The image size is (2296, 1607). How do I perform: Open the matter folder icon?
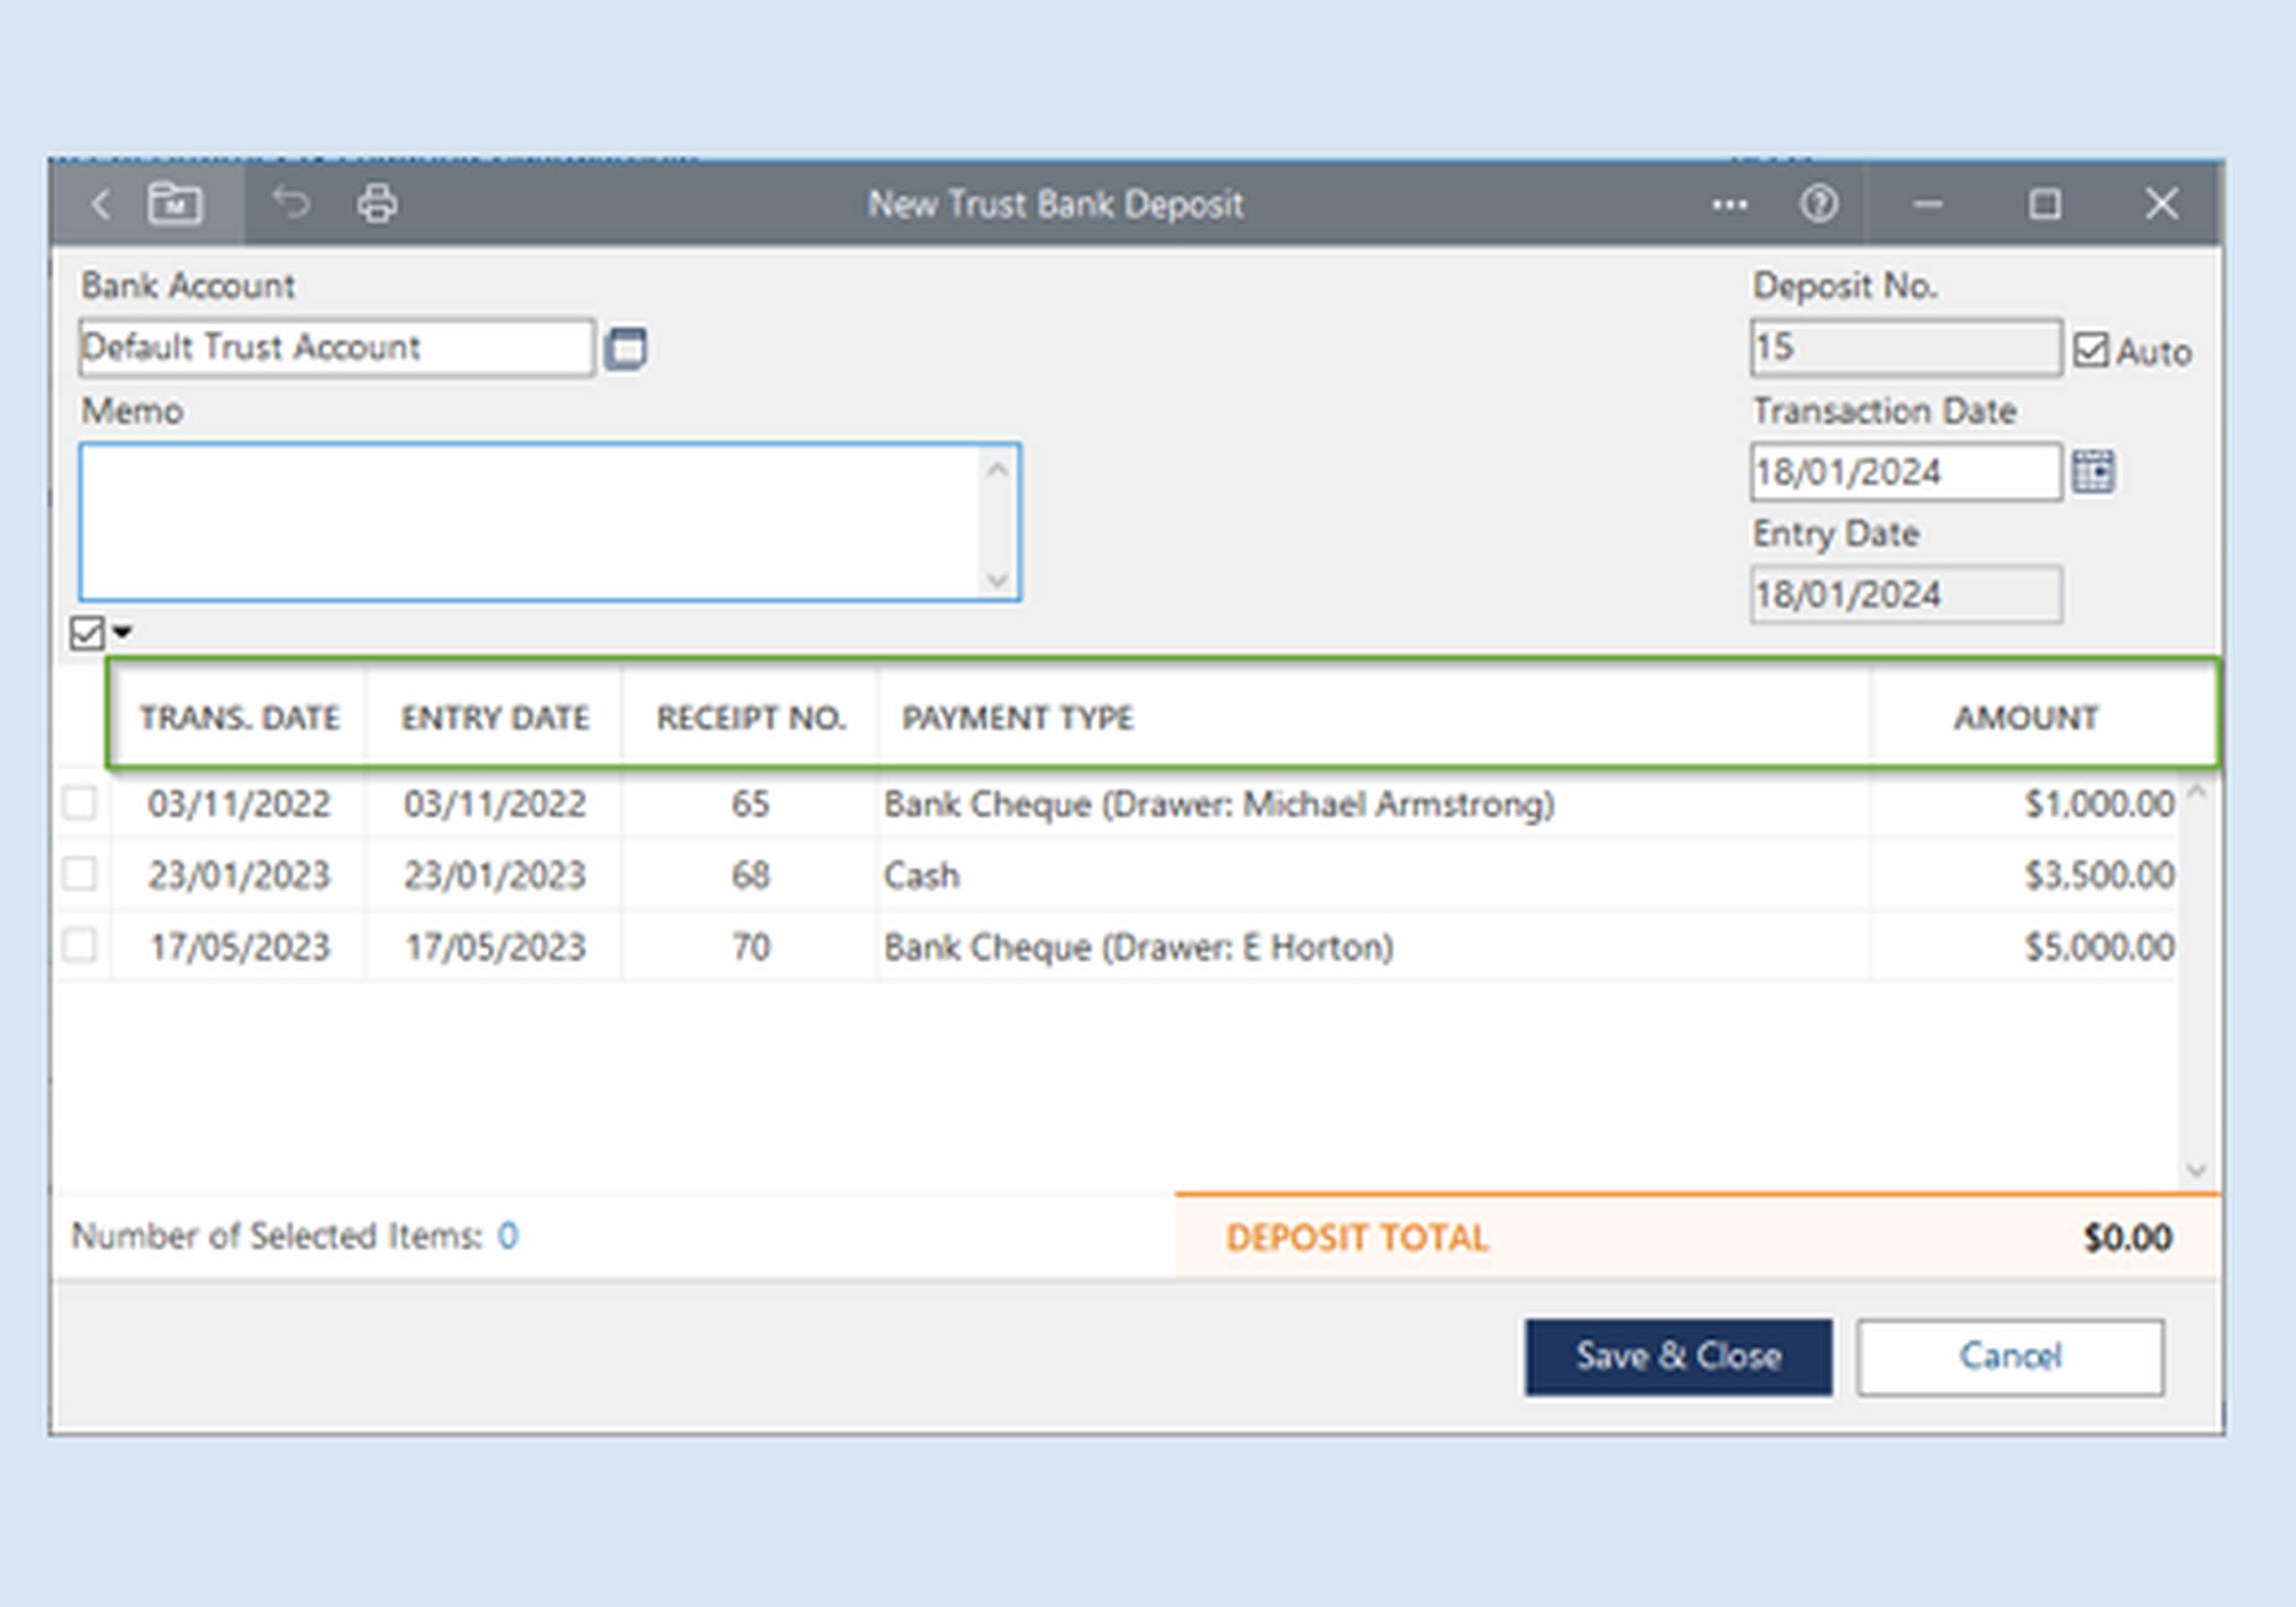[176, 204]
